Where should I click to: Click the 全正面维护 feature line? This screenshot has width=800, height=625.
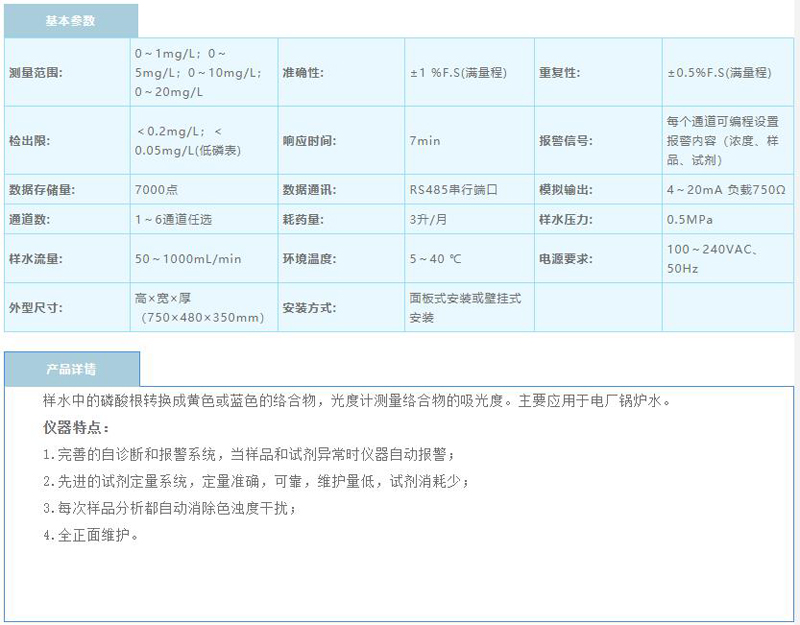[90, 535]
